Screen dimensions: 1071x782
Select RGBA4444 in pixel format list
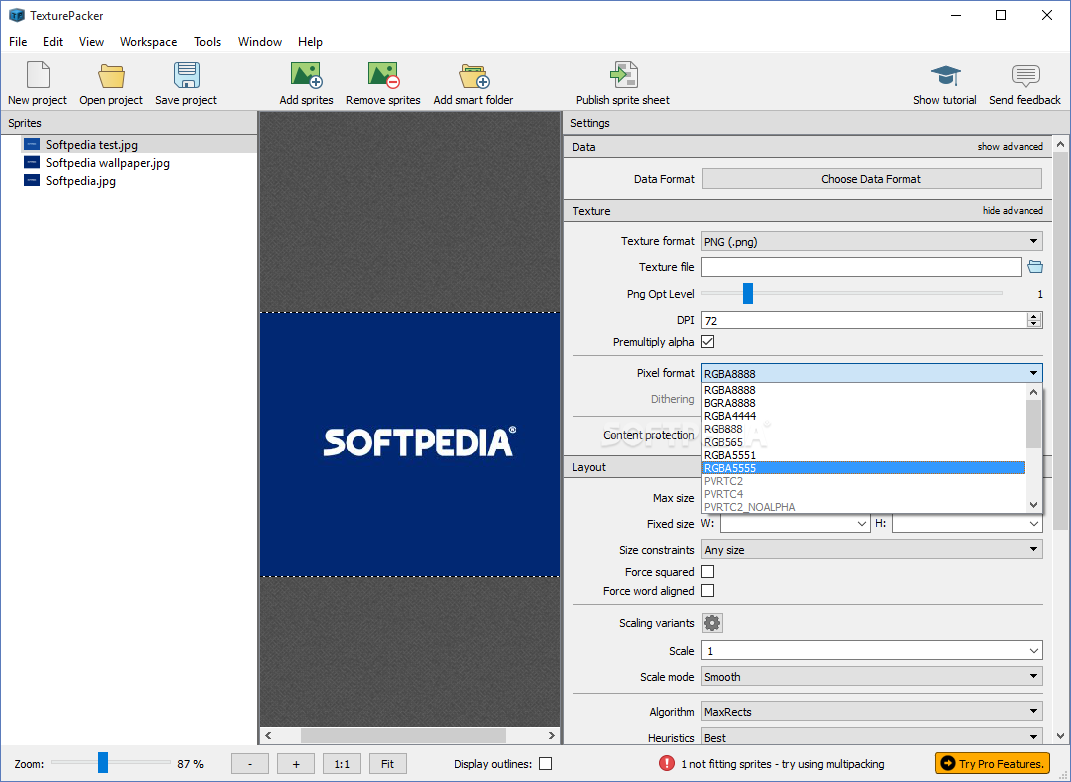tap(863, 416)
